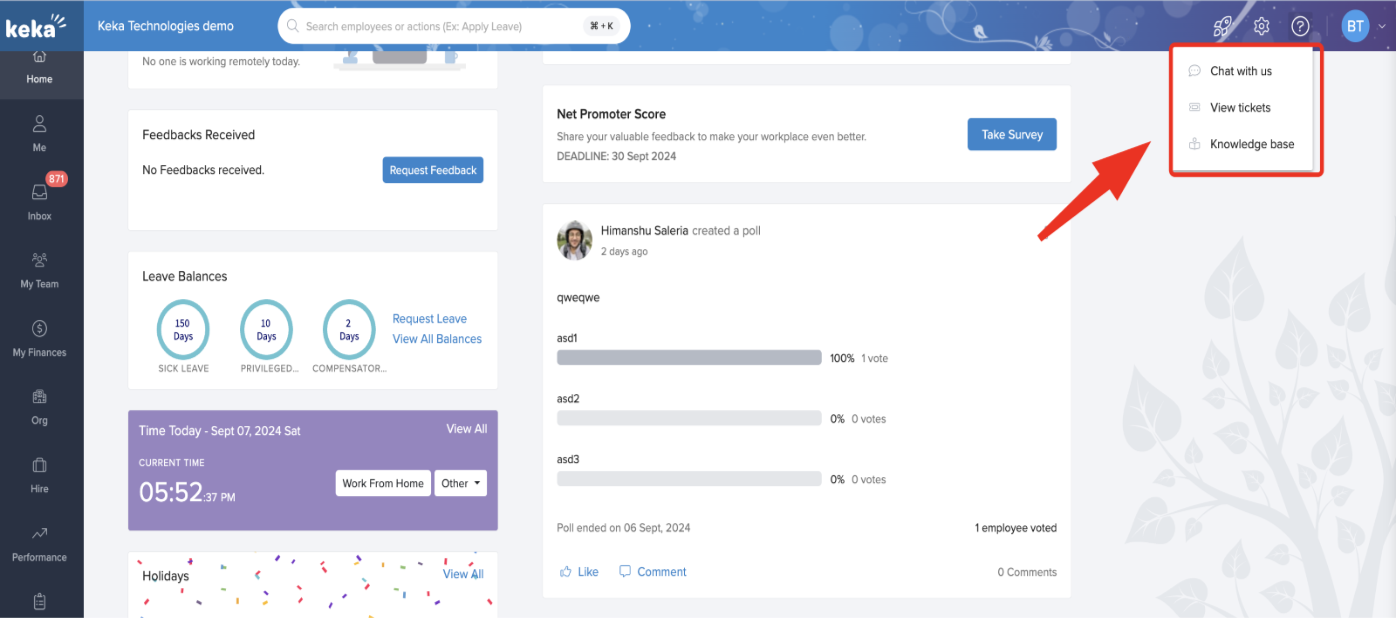Click the Request Leave link
This screenshot has height=618, width=1396.
pyautogui.click(x=429, y=319)
